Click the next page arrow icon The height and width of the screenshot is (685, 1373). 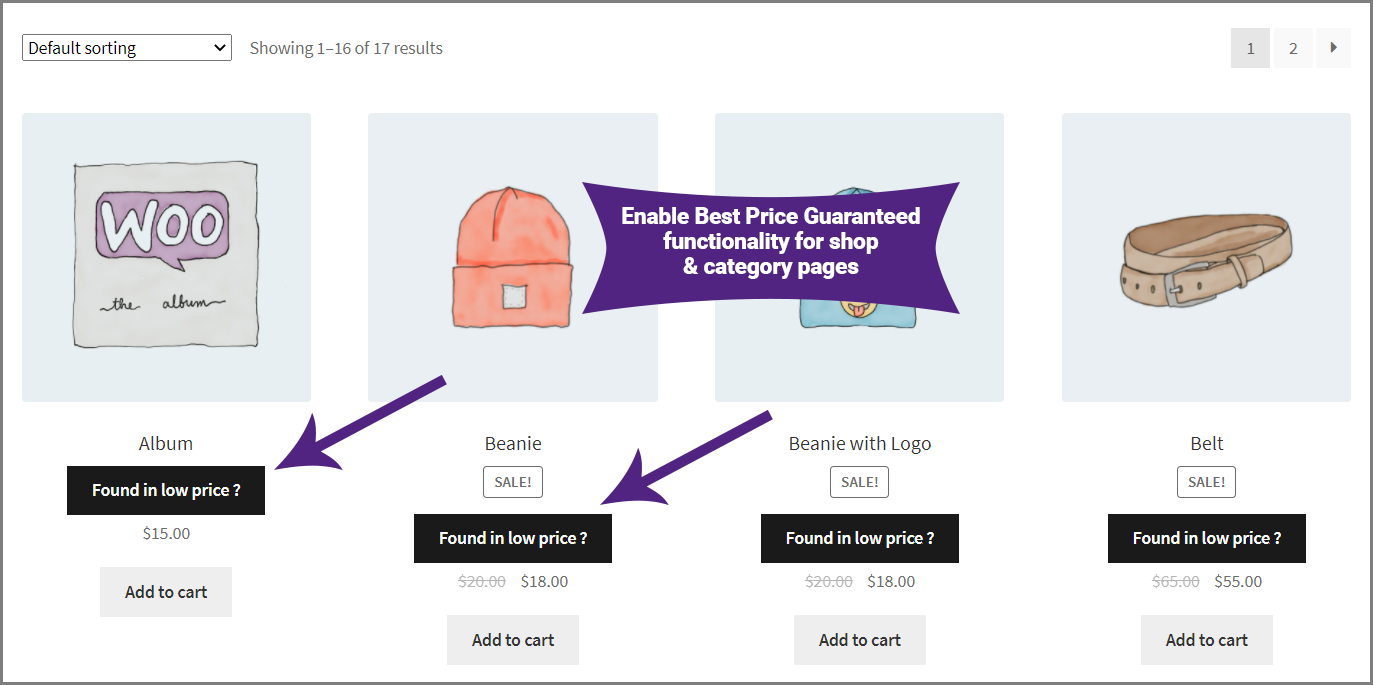pos(1333,48)
